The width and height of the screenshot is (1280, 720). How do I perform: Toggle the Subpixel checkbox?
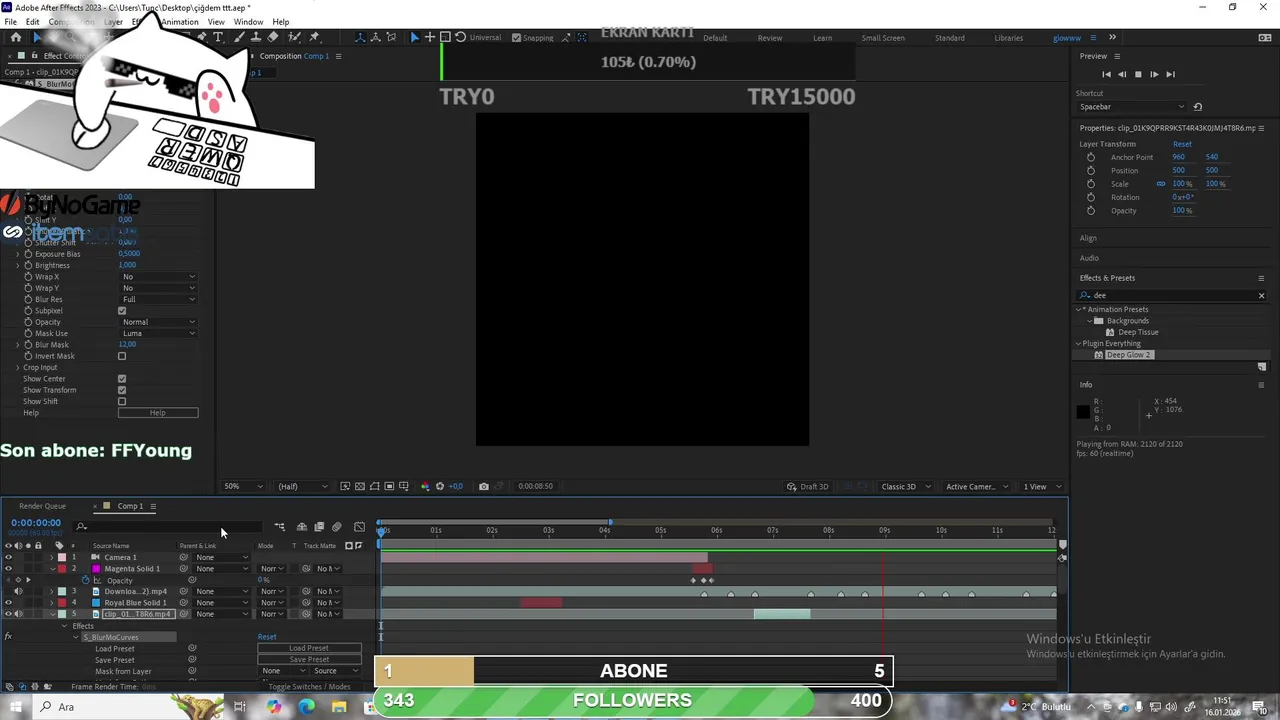click(x=122, y=311)
